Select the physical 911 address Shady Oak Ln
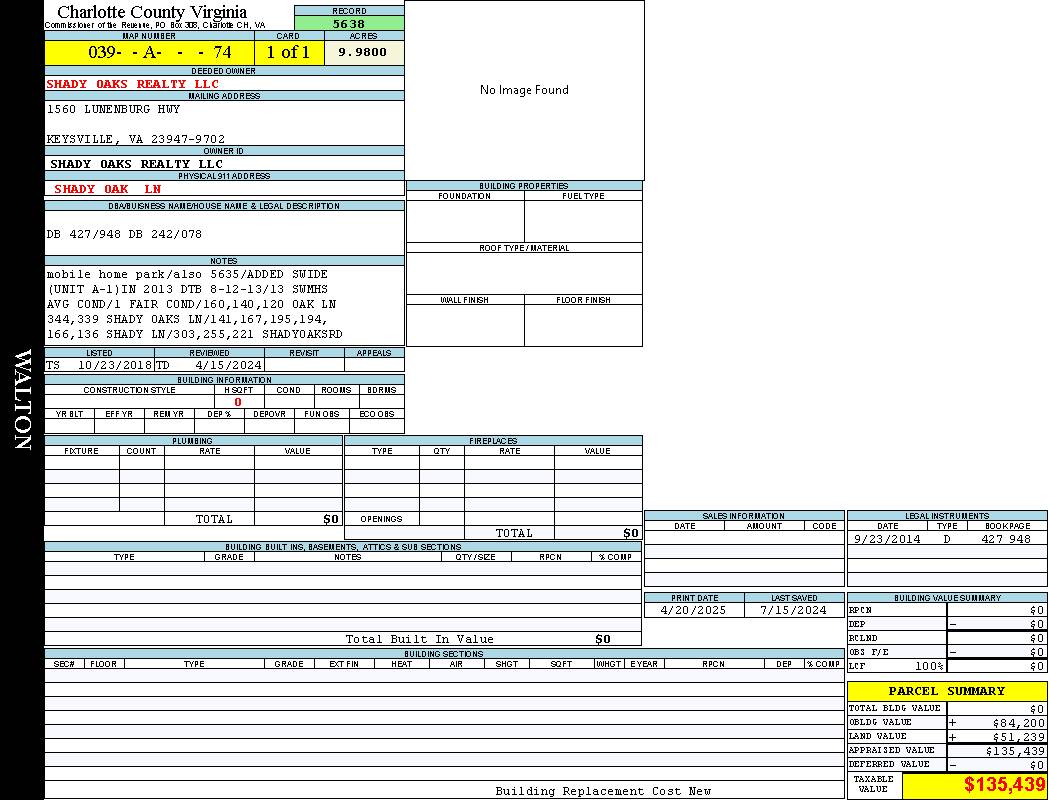This screenshot has height=800, width=1050. 107,188
